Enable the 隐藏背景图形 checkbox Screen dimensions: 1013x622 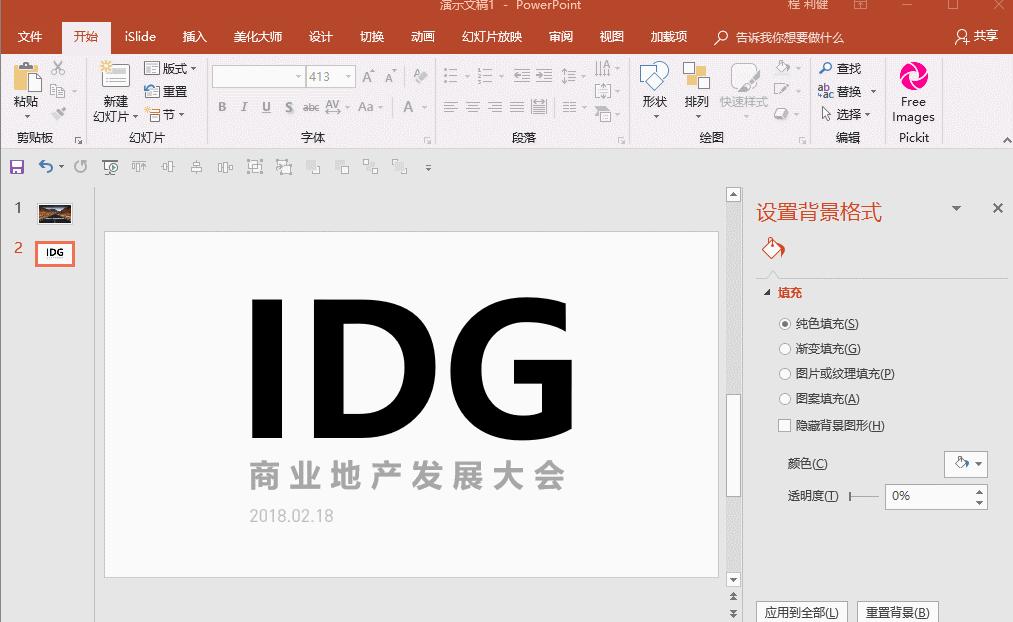[x=785, y=425]
